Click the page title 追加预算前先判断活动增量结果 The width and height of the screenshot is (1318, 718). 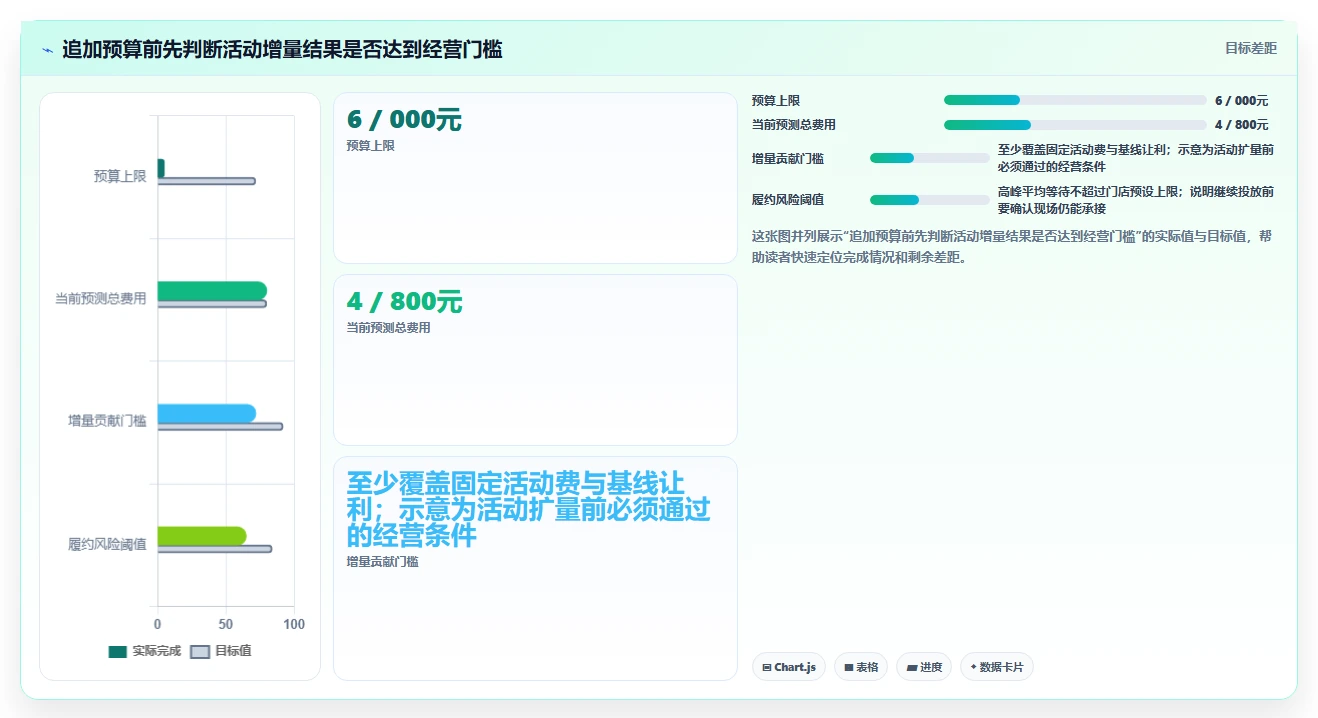tap(282, 49)
